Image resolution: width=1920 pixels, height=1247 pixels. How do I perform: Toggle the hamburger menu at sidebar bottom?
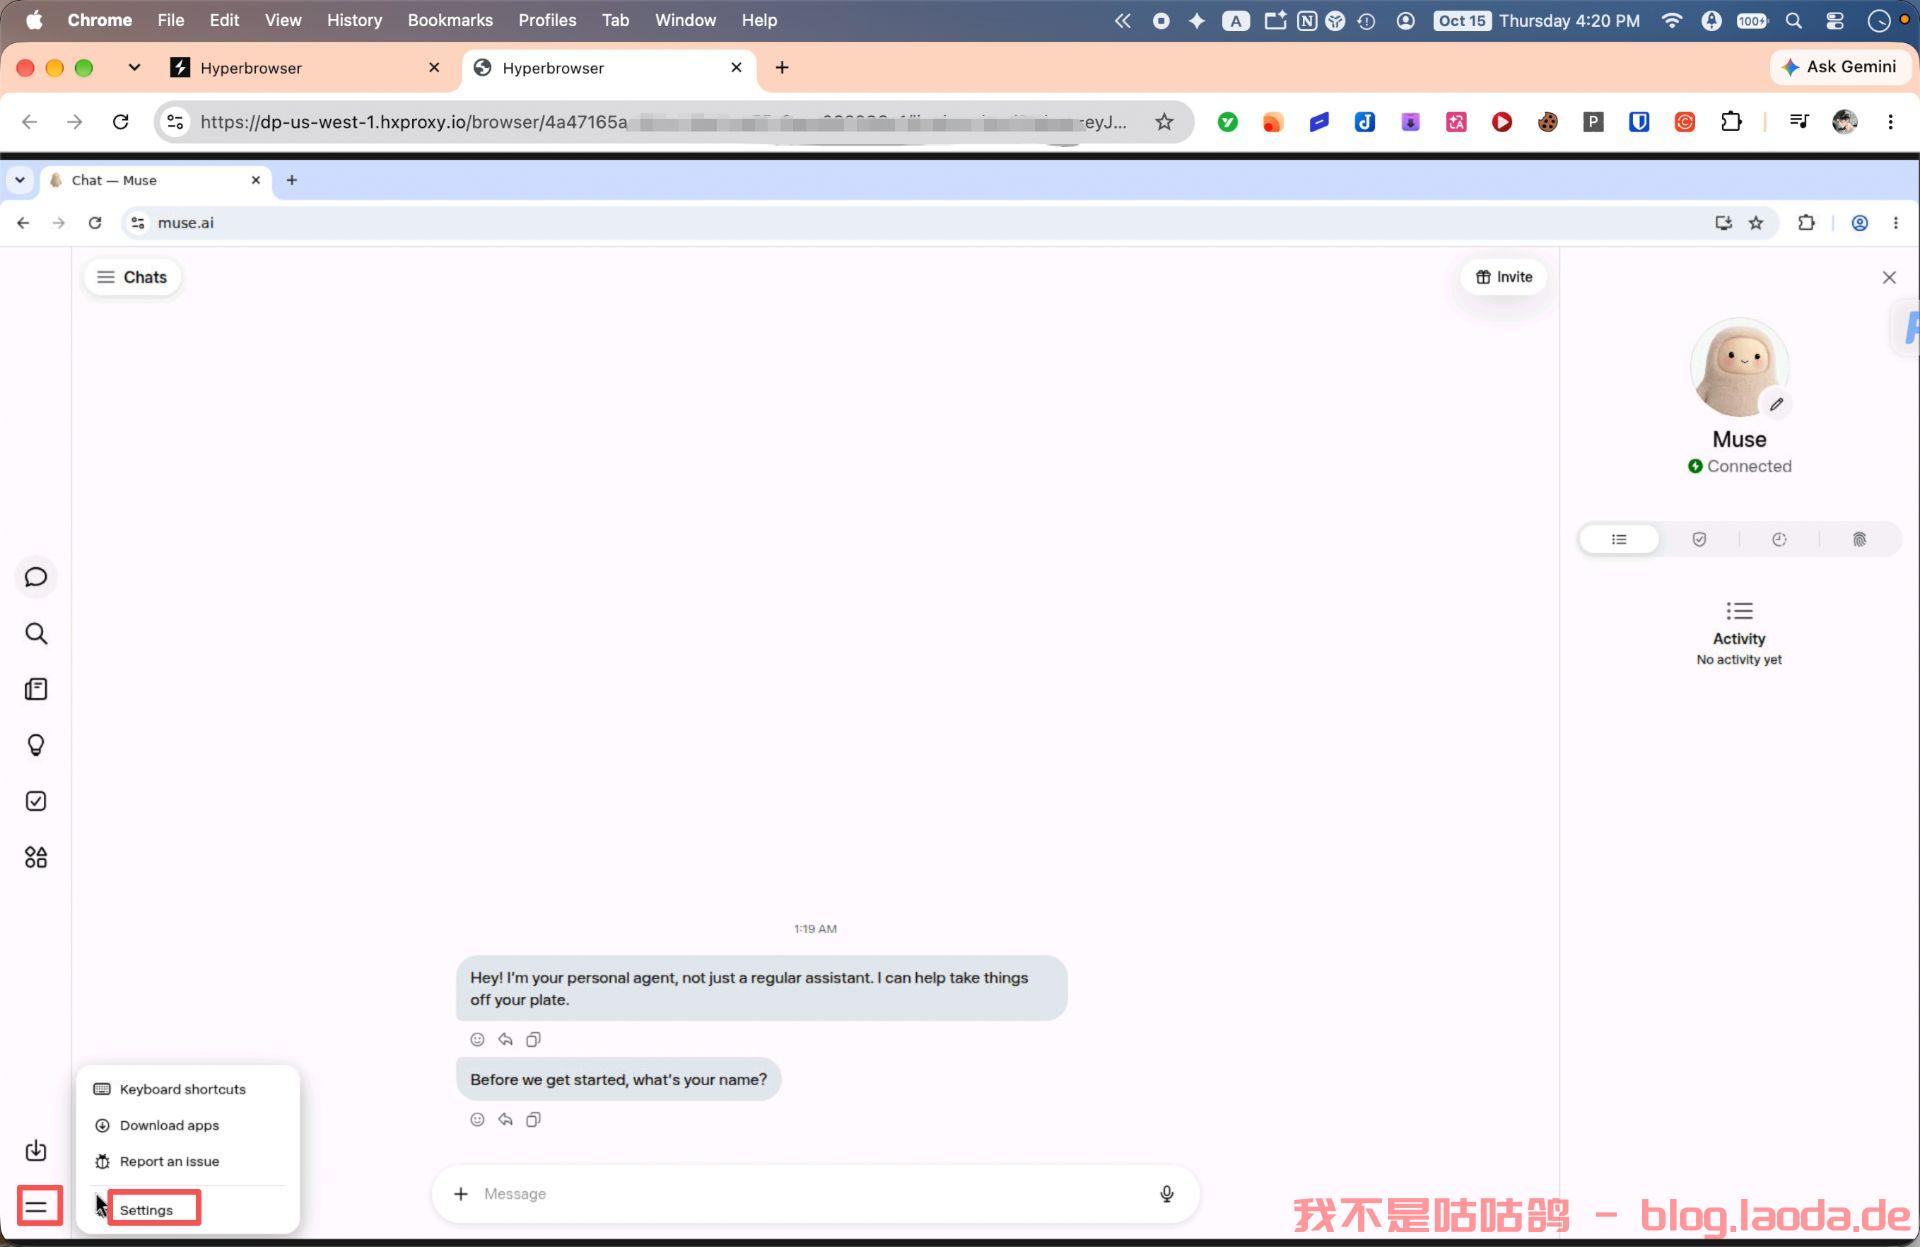[x=36, y=1207]
